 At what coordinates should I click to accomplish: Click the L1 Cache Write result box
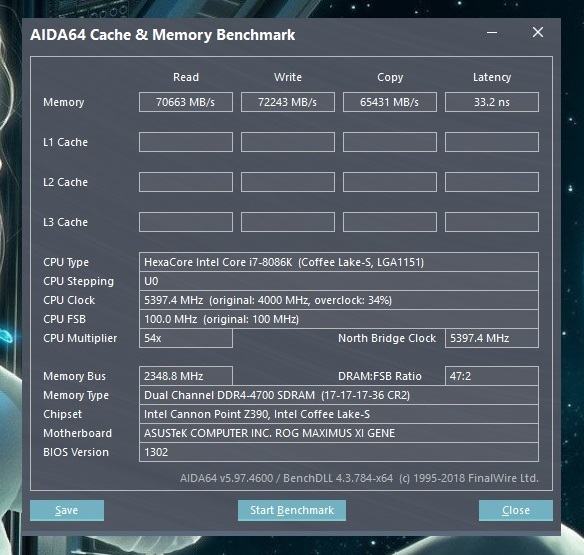[x=288, y=142]
